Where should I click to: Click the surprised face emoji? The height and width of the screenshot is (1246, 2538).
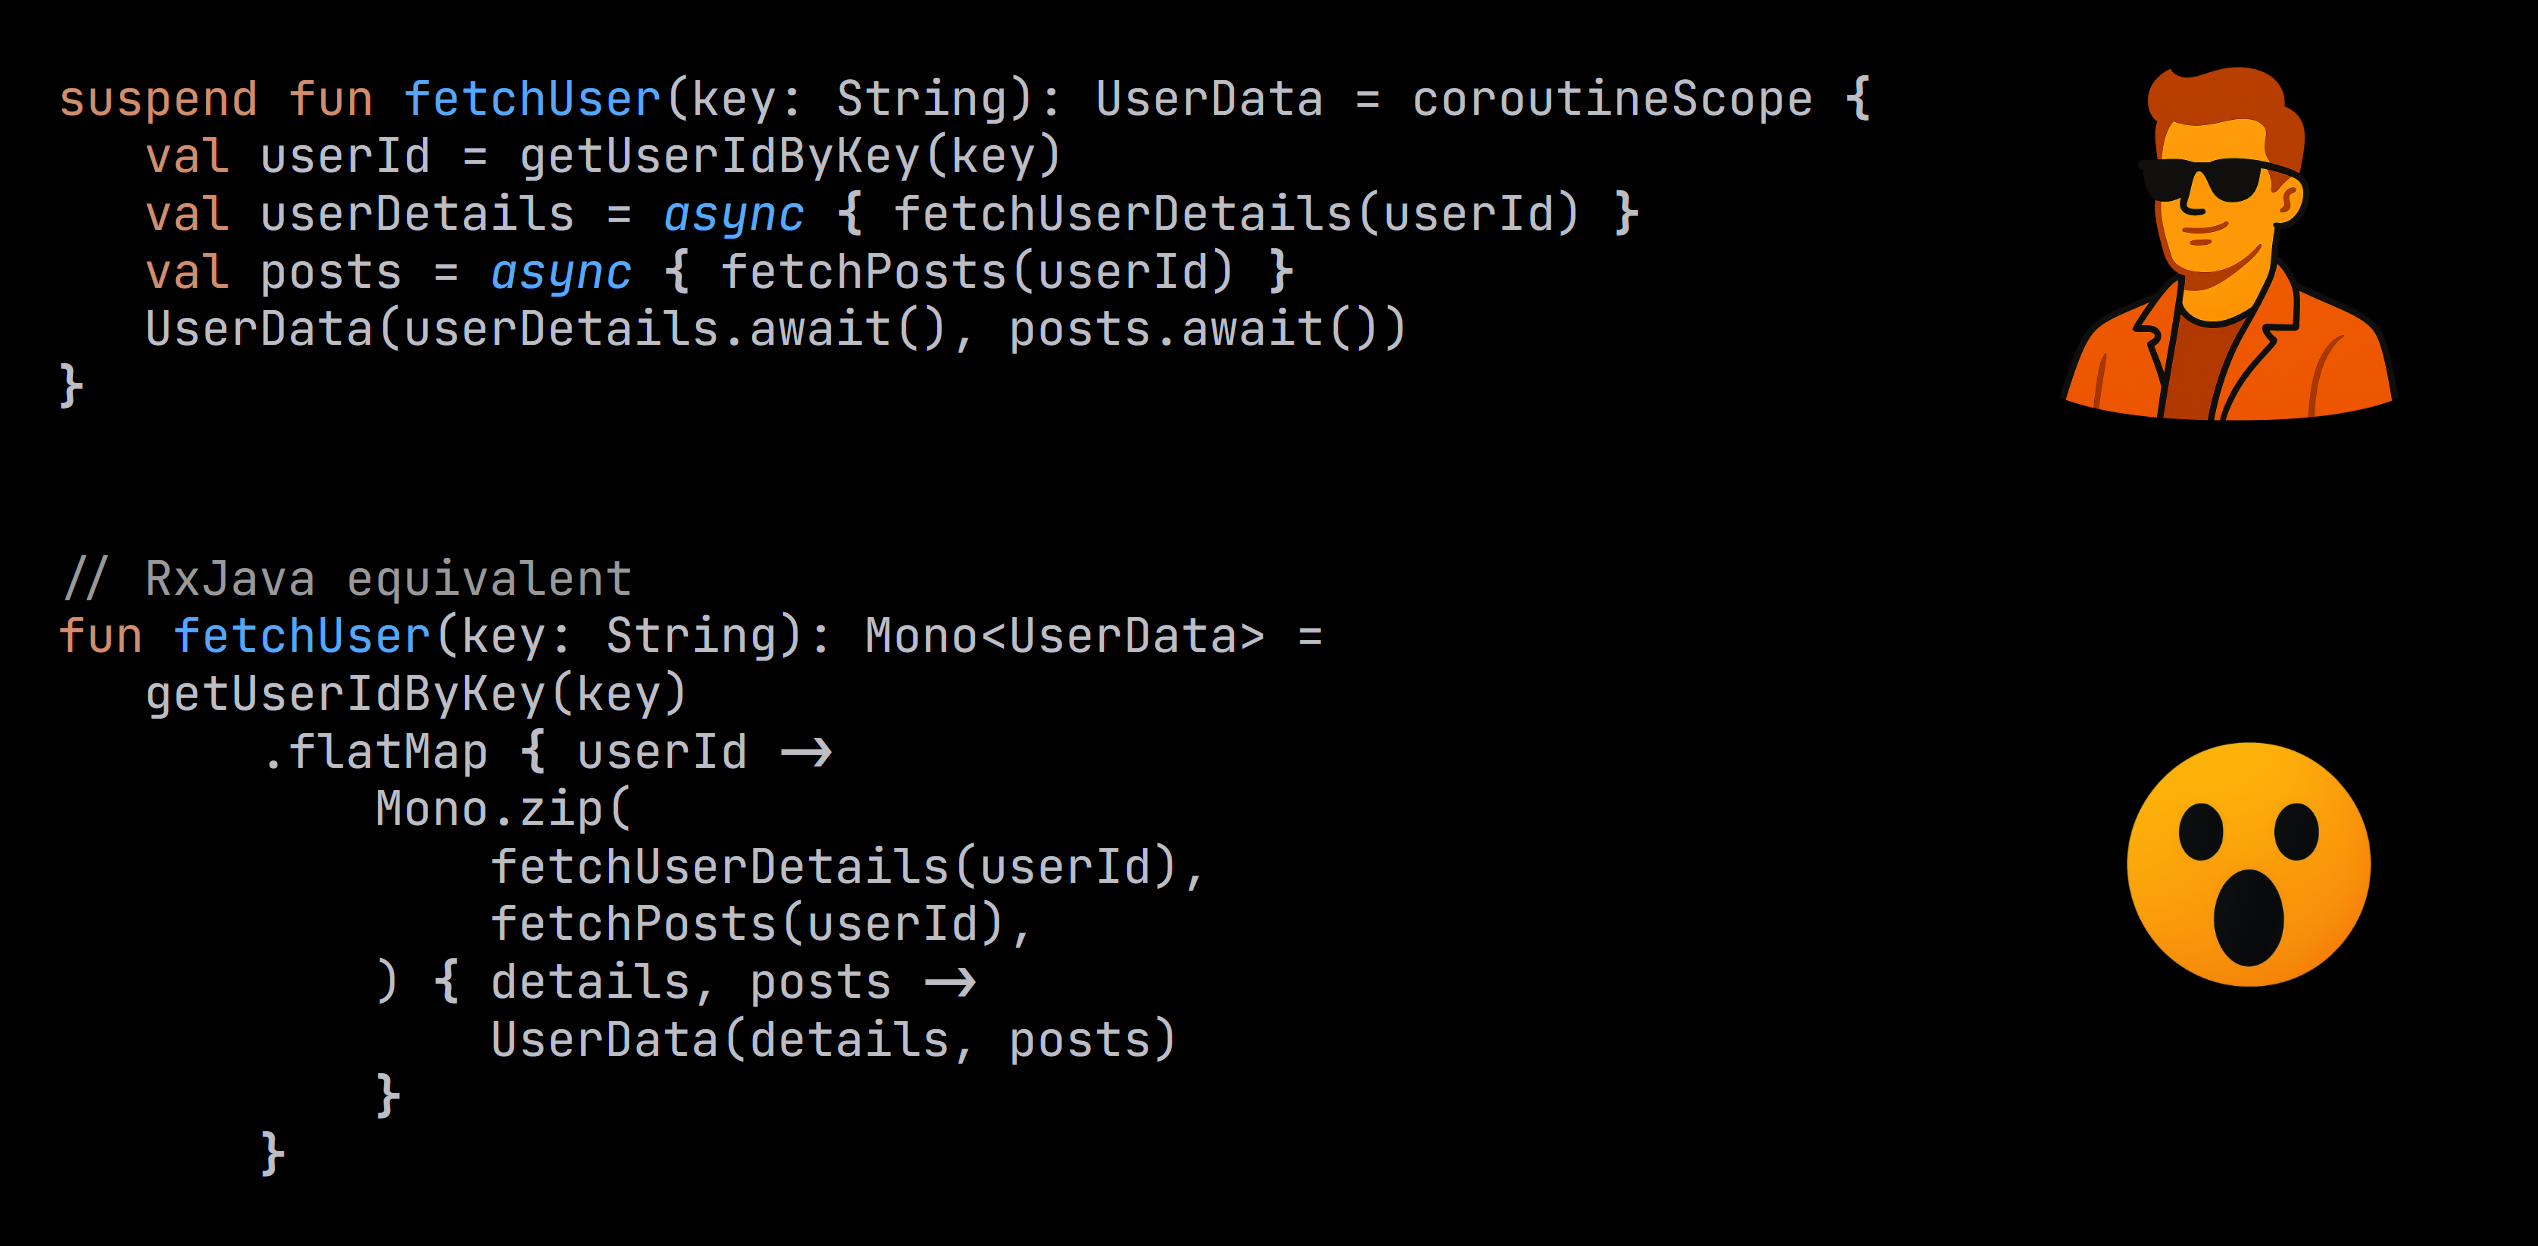pos(2248,864)
